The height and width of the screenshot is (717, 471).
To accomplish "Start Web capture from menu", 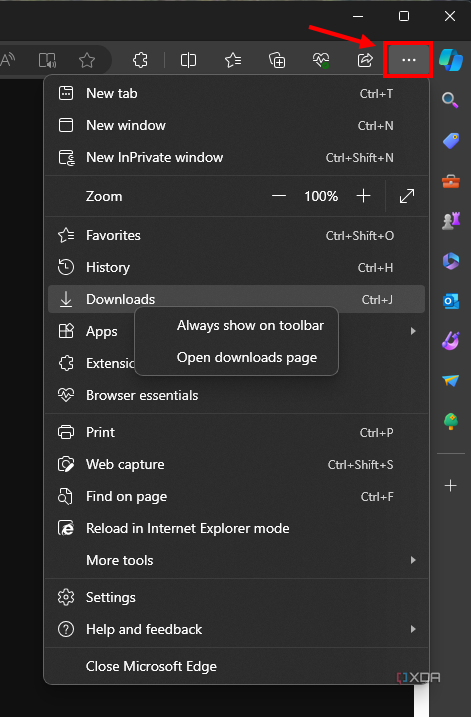I will (236, 464).
